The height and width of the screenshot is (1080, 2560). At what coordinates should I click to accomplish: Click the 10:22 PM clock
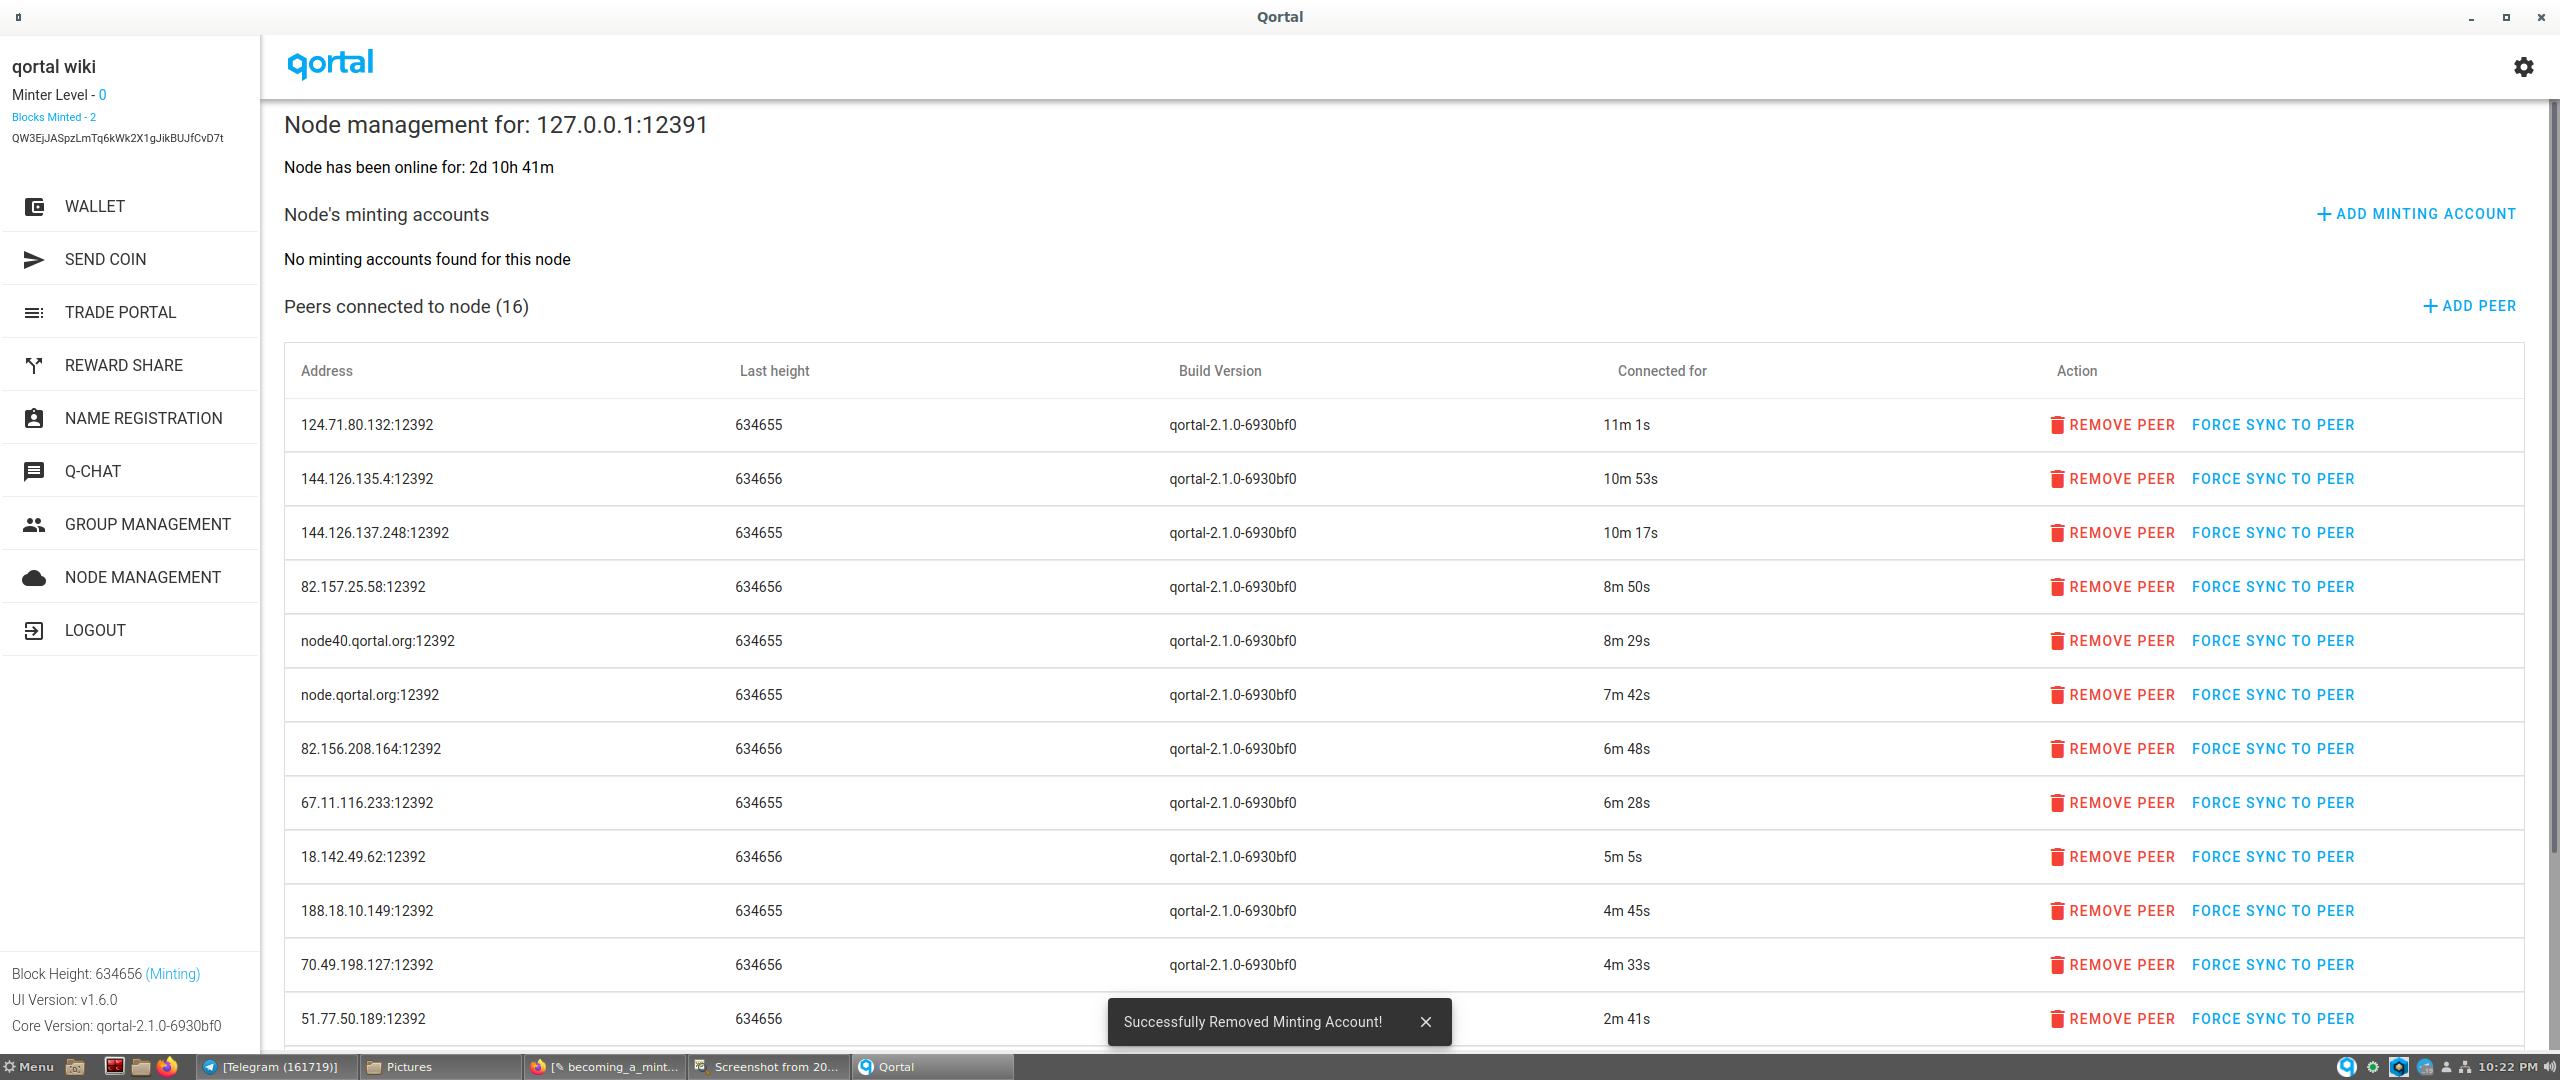2507,1067
